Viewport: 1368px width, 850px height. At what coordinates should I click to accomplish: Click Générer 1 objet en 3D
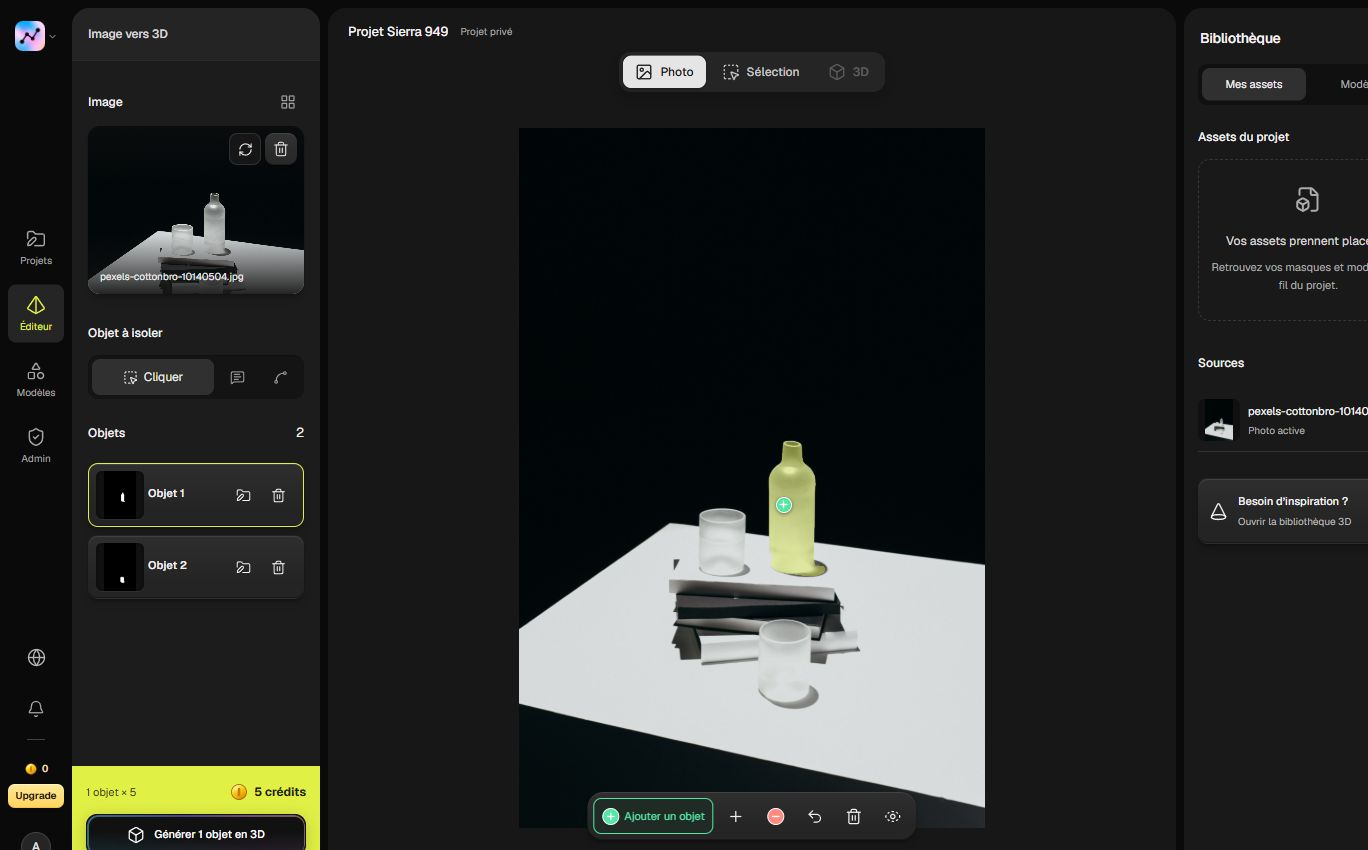pyautogui.click(x=196, y=833)
